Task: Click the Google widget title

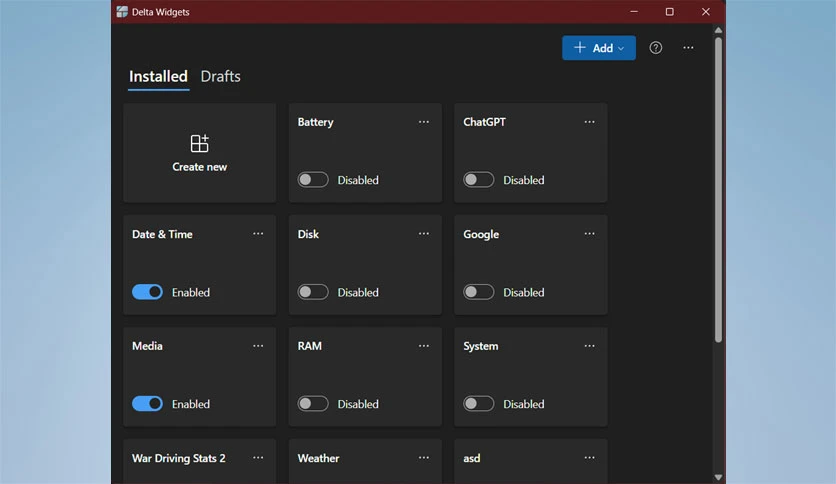Action: [481, 234]
